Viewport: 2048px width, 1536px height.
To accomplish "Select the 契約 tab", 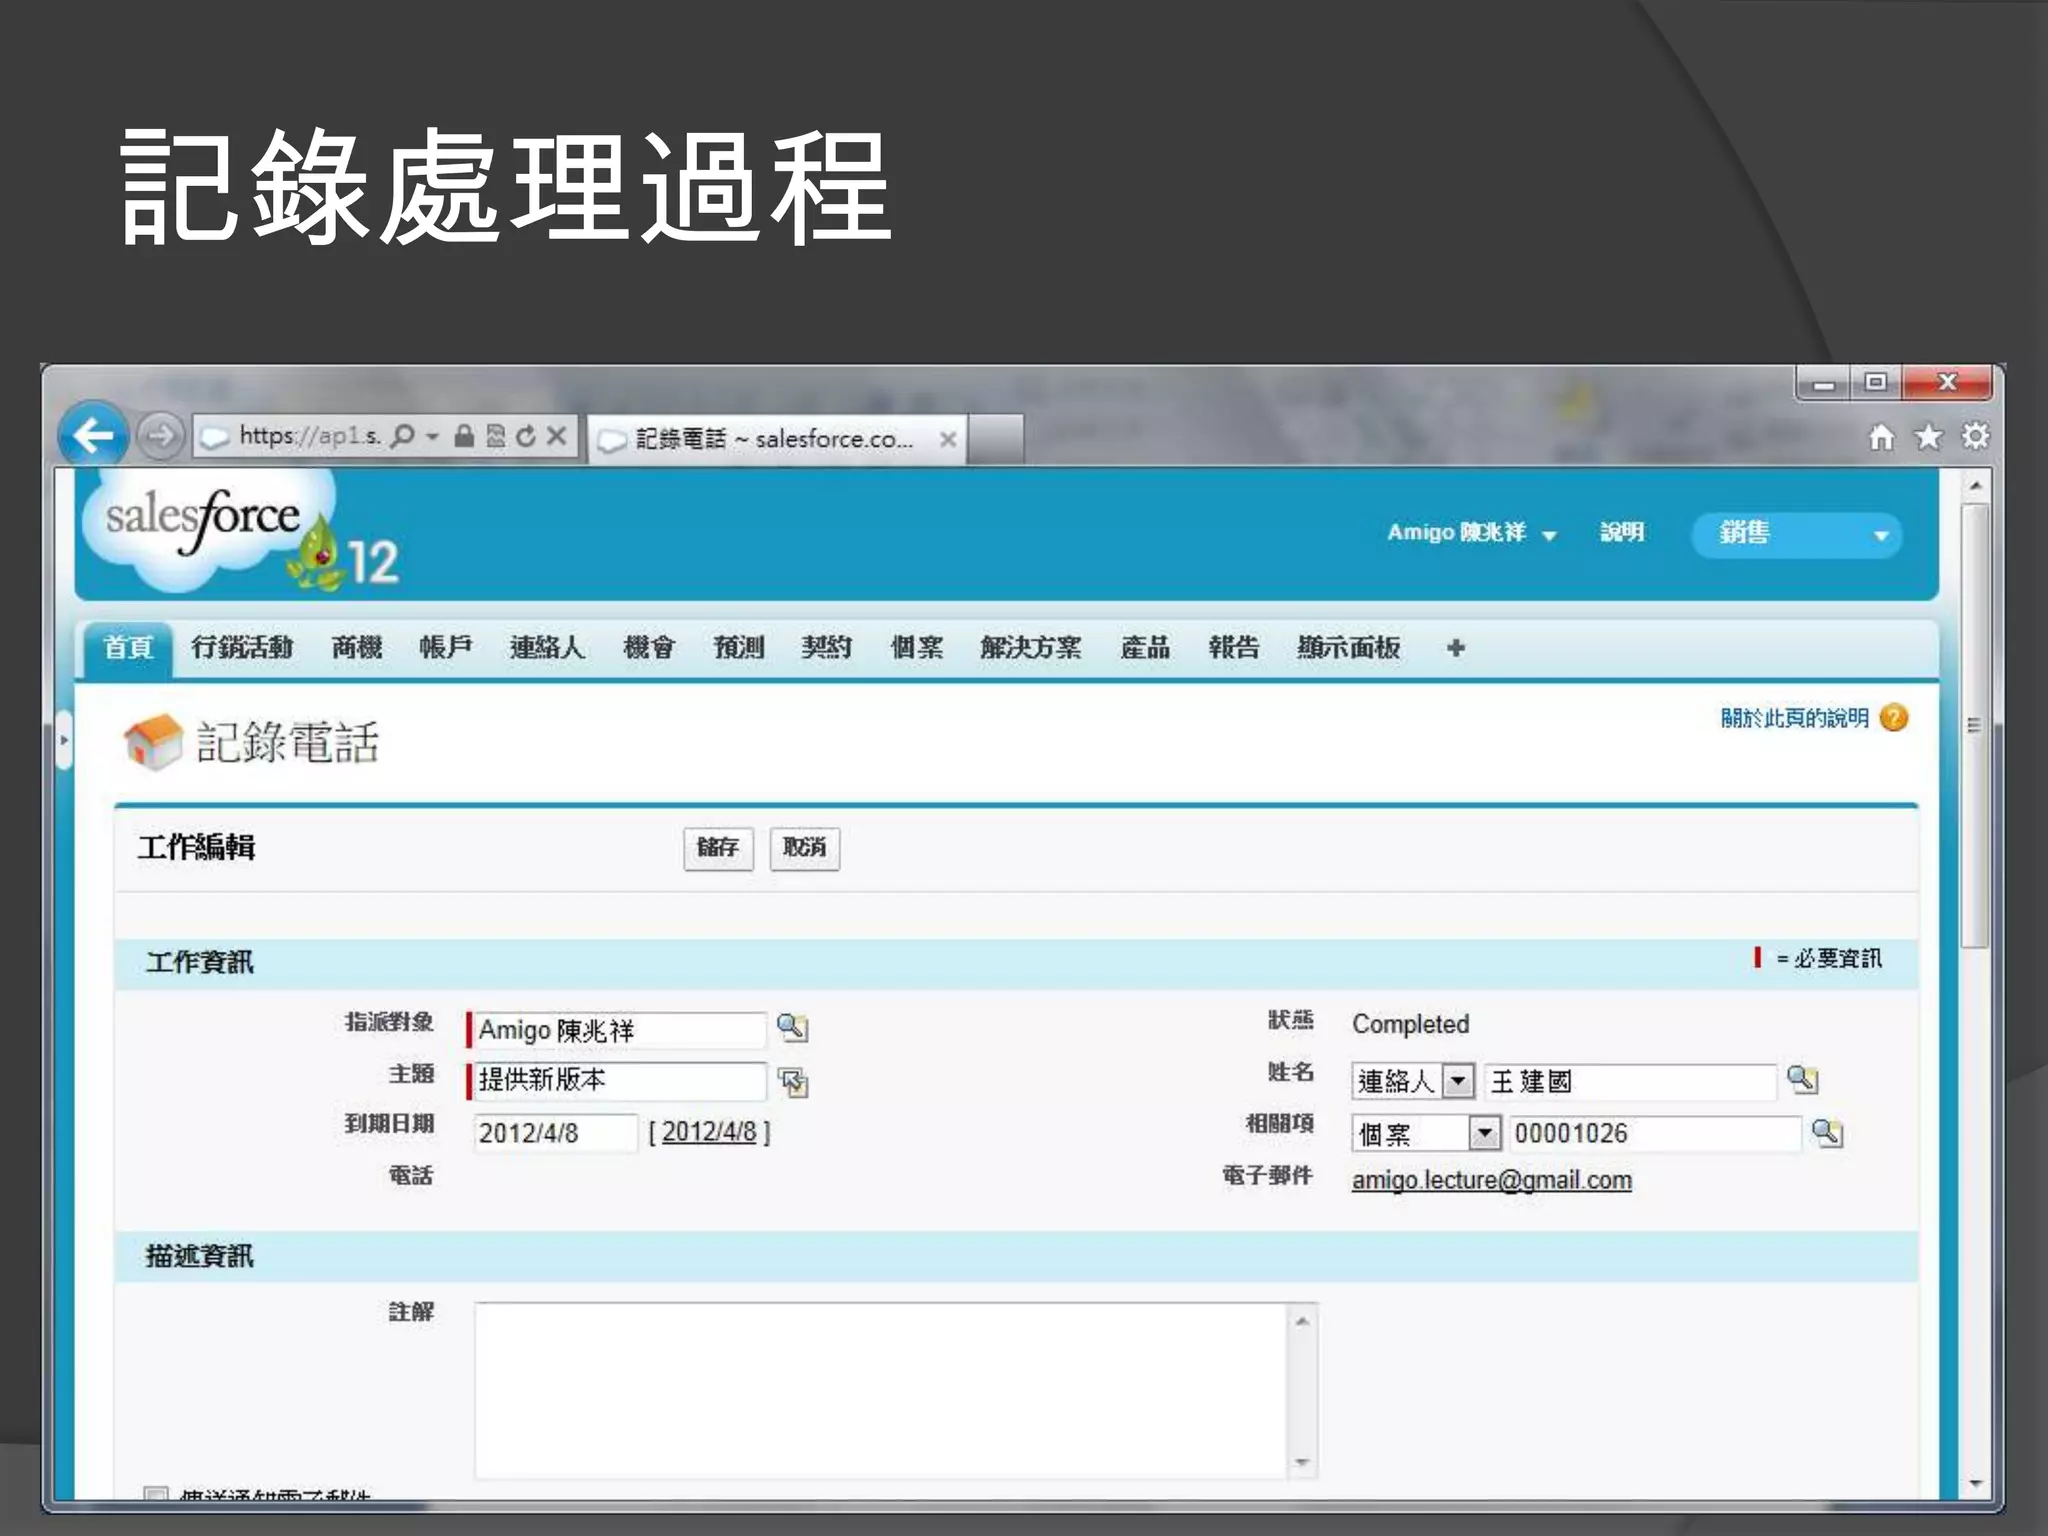I will [x=827, y=648].
